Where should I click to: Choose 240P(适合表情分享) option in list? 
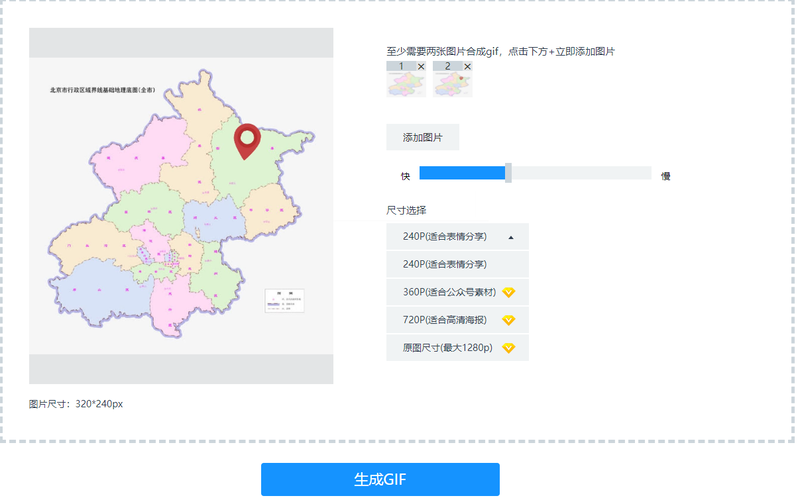(x=457, y=264)
